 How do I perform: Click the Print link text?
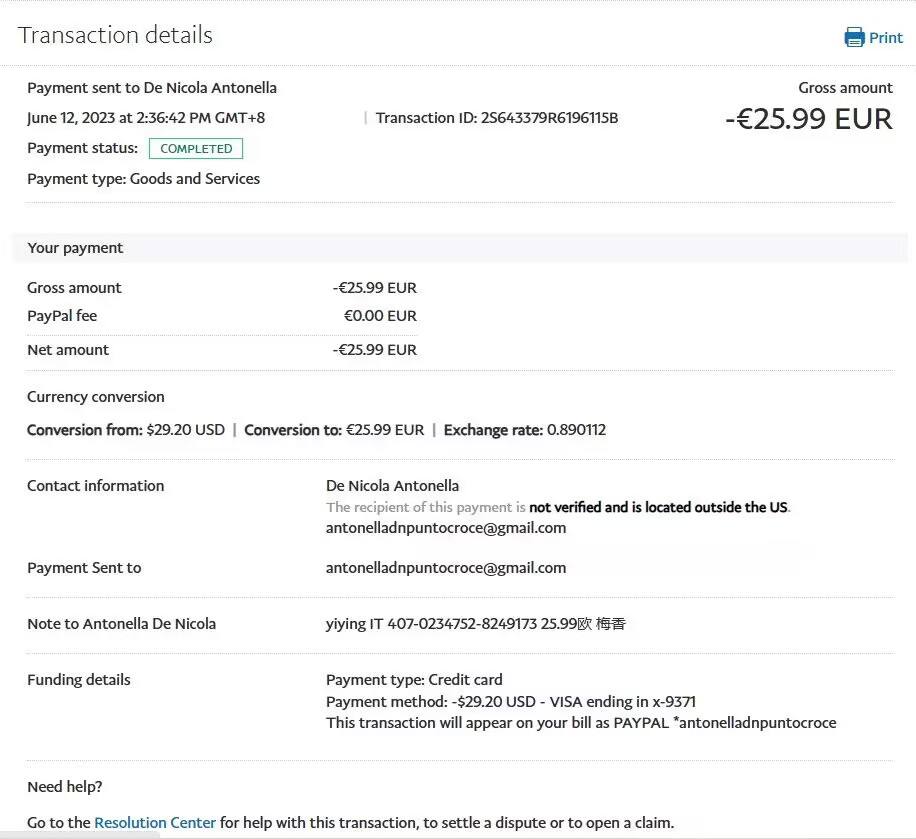pos(886,38)
